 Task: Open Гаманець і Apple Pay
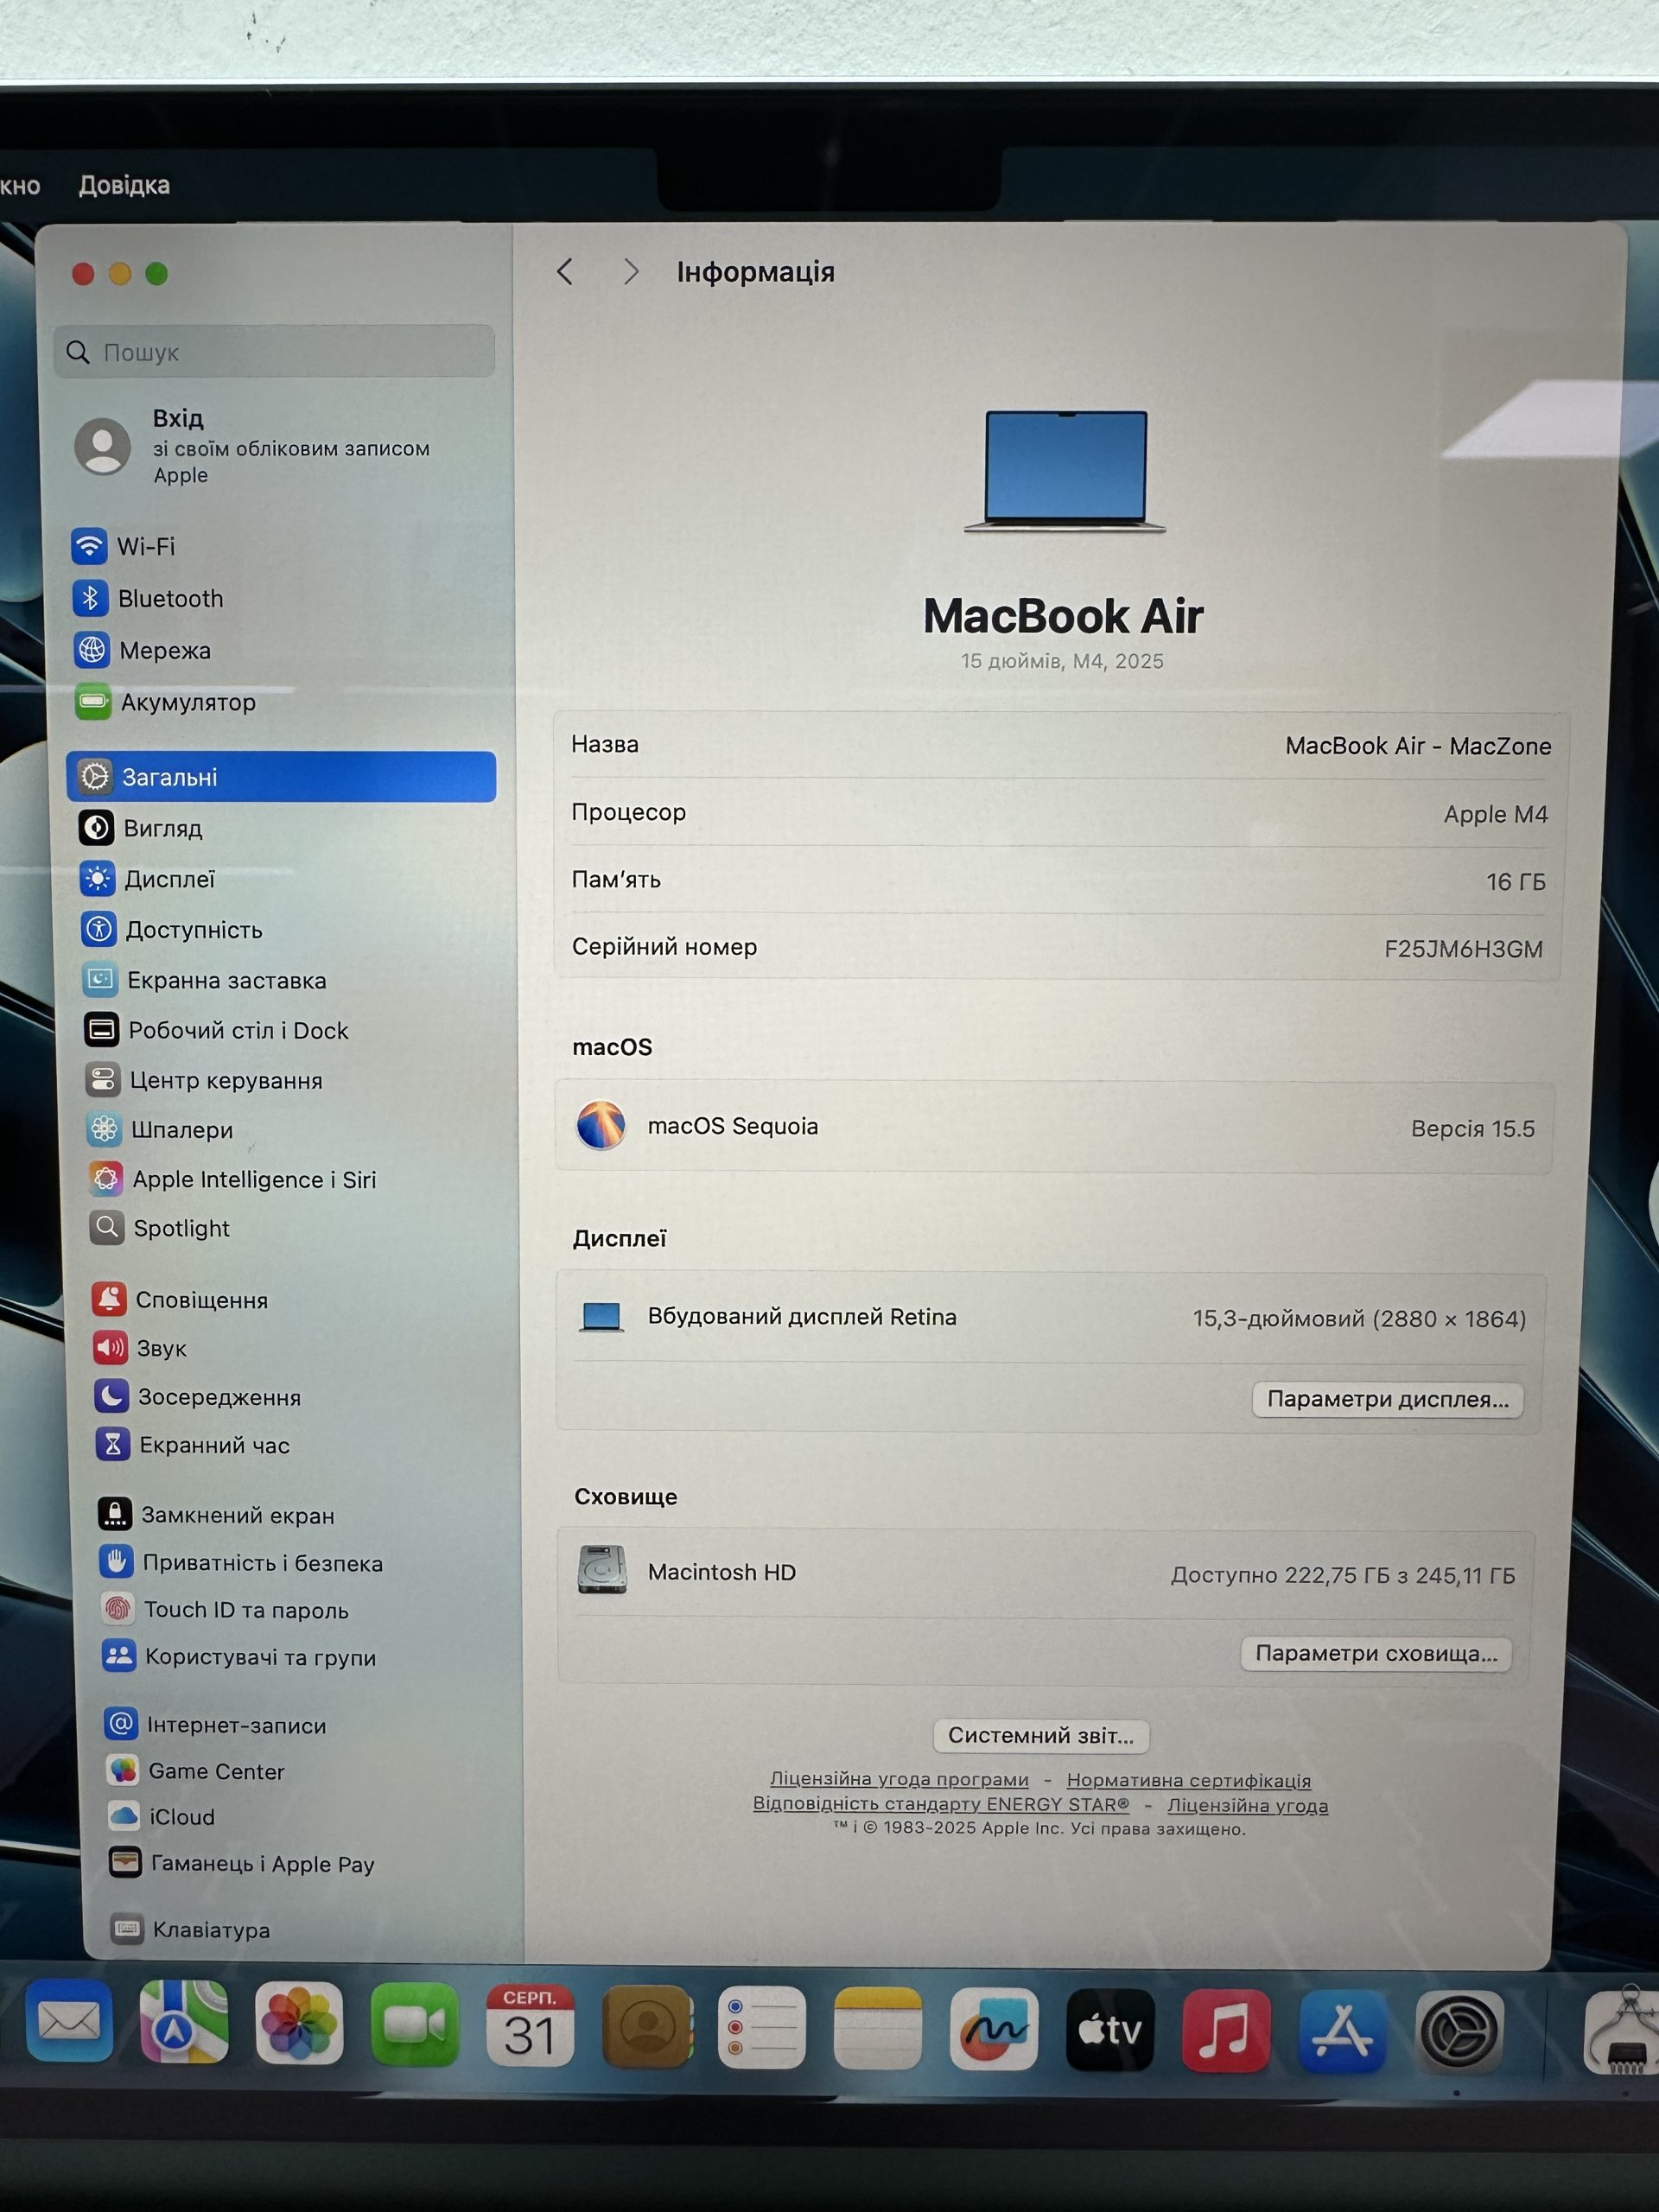(x=243, y=1863)
